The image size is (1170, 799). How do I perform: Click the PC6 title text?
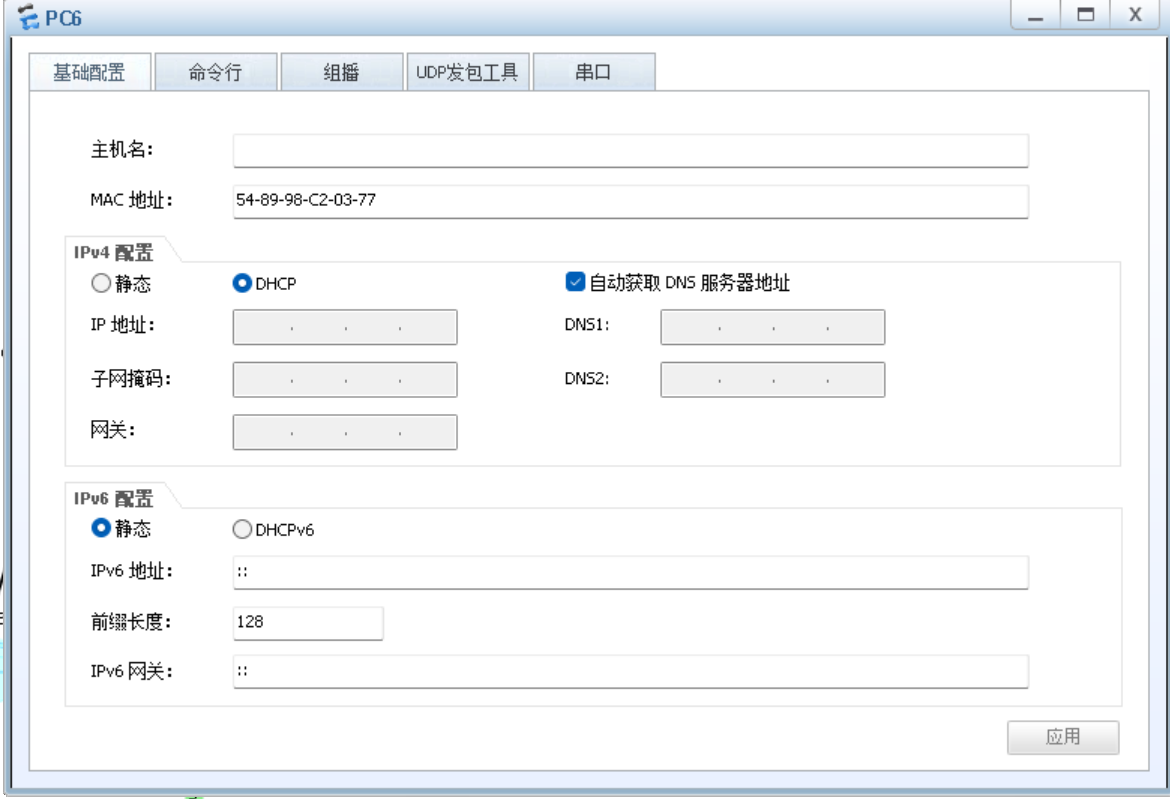point(63,18)
